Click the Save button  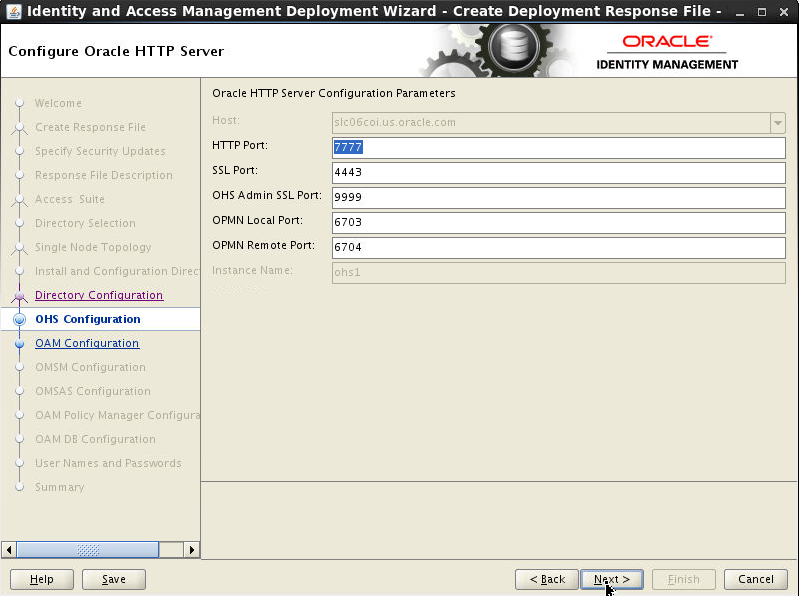click(114, 579)
